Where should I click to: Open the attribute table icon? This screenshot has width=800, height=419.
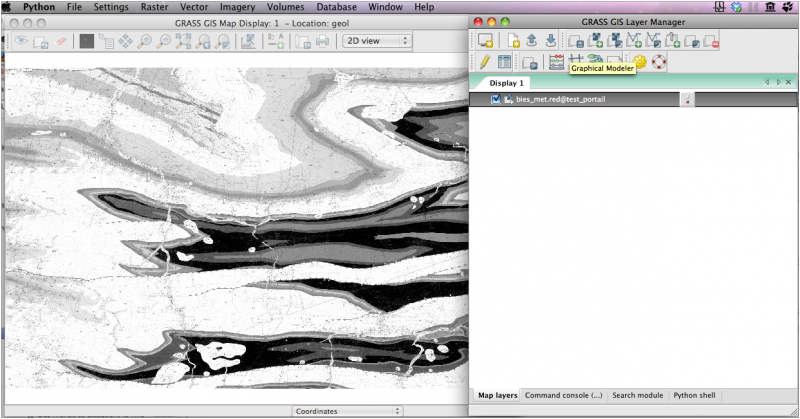click(505, 62)
